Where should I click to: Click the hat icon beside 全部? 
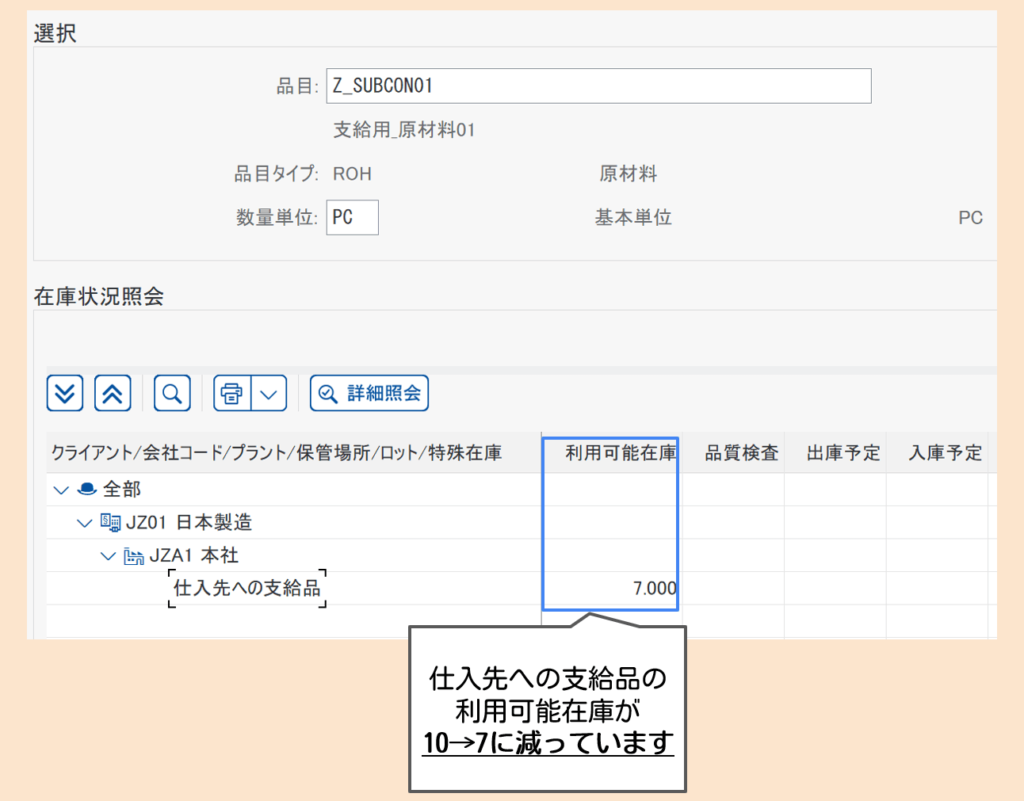[x=85, y=490]
